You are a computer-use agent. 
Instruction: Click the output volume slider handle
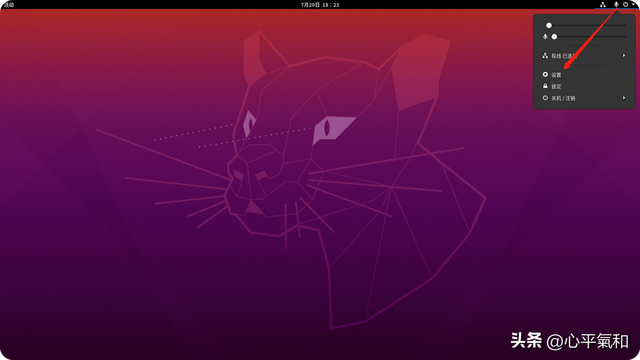click(x=549, y=25)
